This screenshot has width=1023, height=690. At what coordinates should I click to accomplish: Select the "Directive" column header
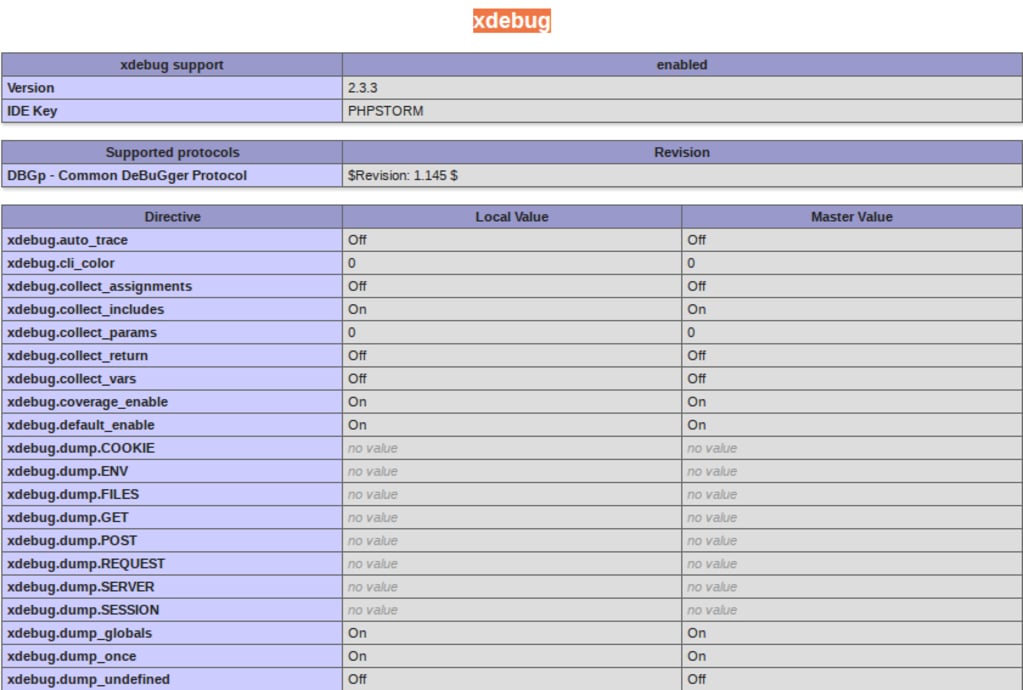172,217
